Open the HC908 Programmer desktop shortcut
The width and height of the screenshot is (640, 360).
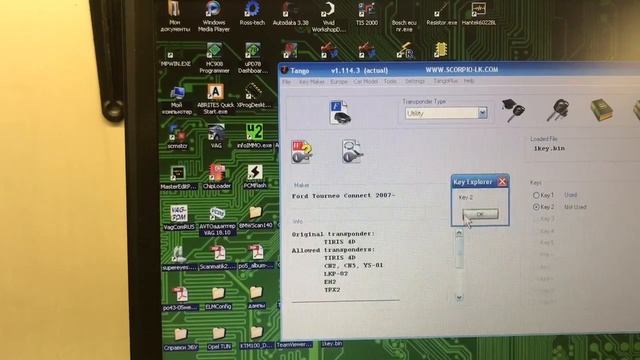[214, 58]
